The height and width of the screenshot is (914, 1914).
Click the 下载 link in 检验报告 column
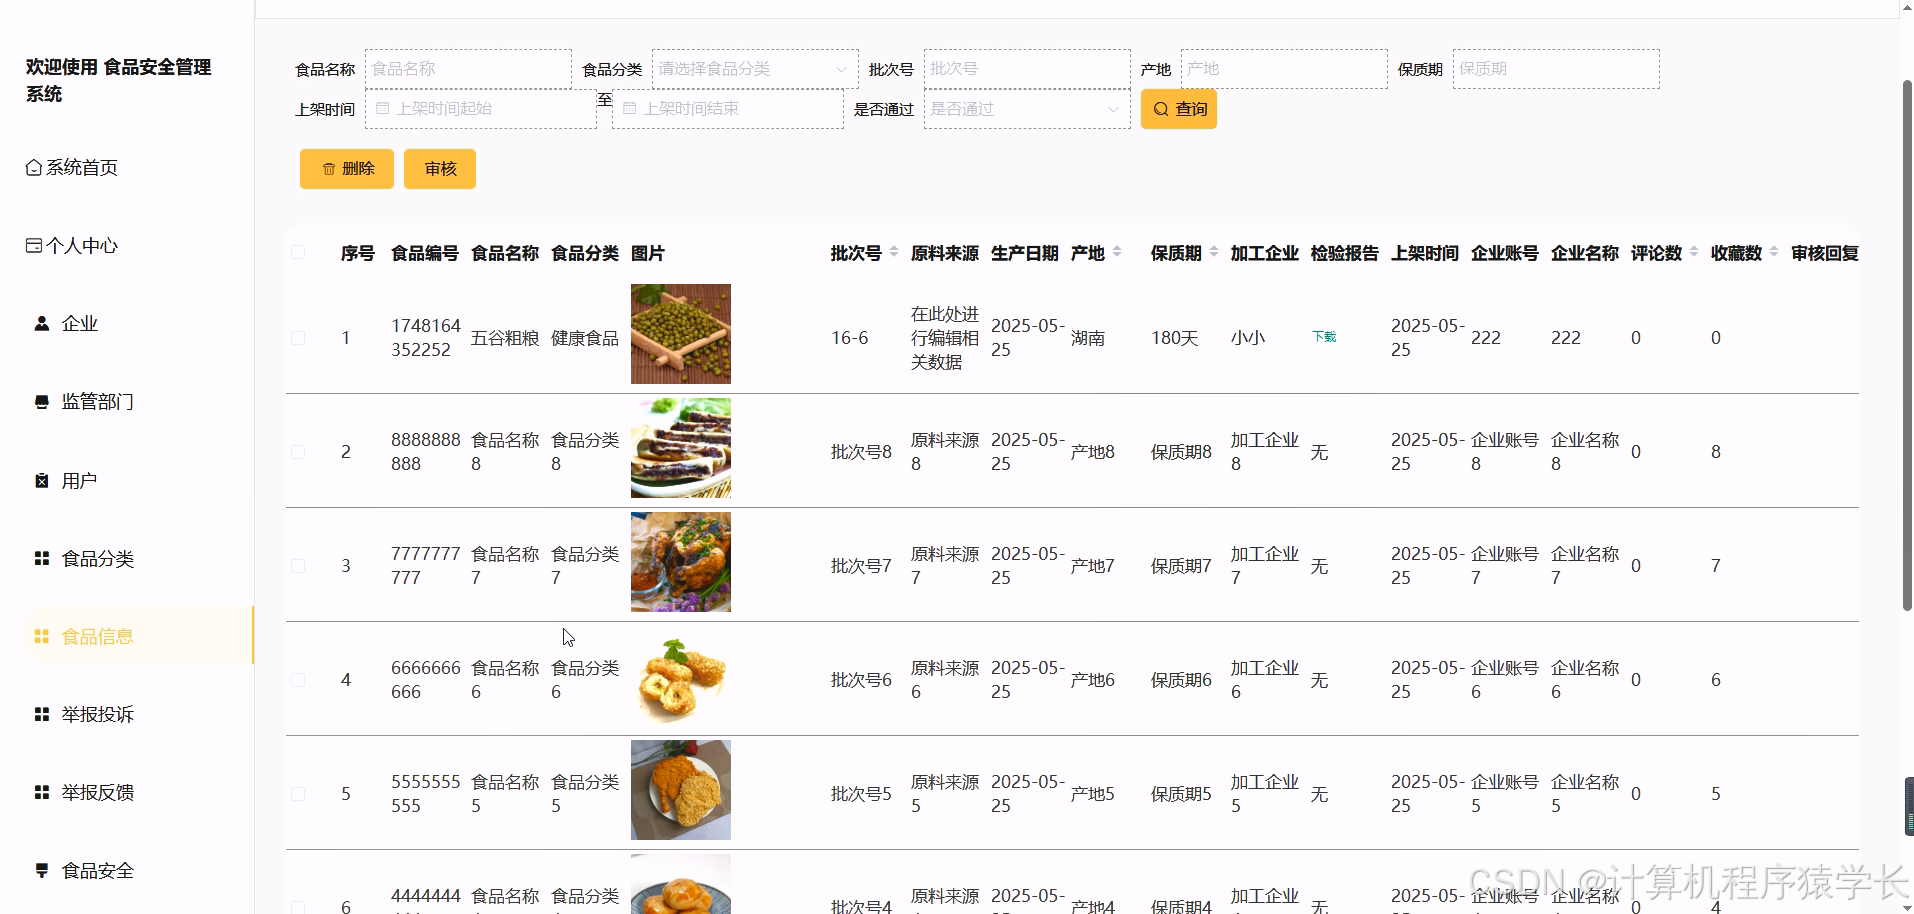click(1323, 337)
